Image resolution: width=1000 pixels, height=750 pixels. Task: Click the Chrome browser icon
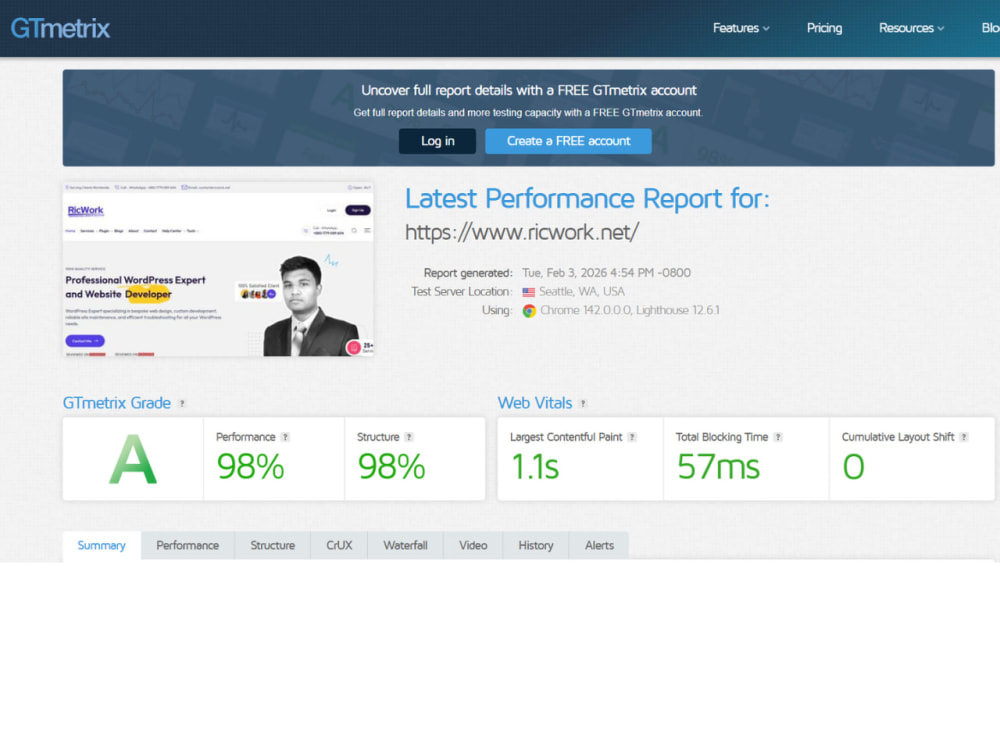(x=529, y=311)
